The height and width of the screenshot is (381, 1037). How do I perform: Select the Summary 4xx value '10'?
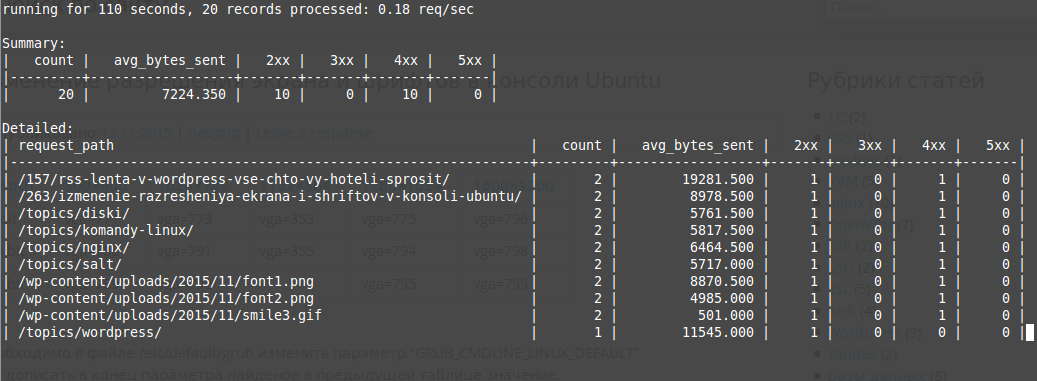tap(410, 95)
